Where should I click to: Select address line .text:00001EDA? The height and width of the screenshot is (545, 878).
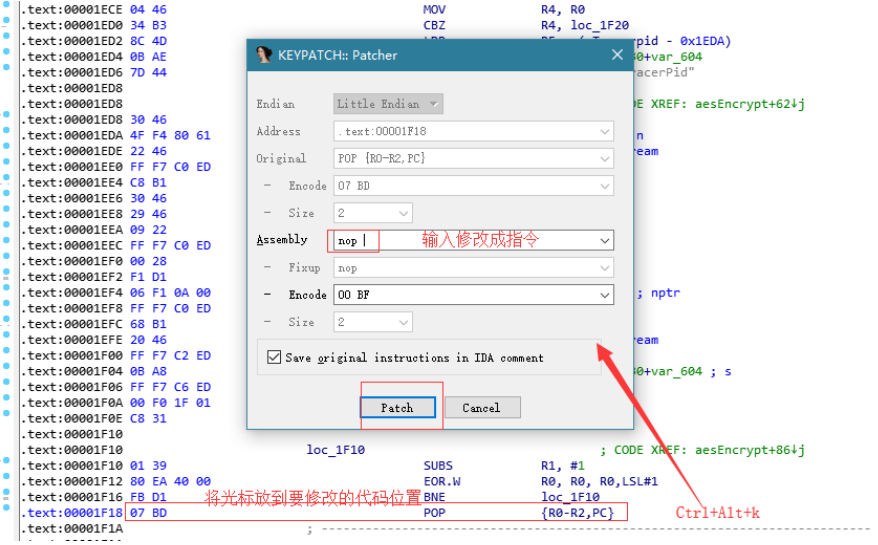[x=72, y=135]
